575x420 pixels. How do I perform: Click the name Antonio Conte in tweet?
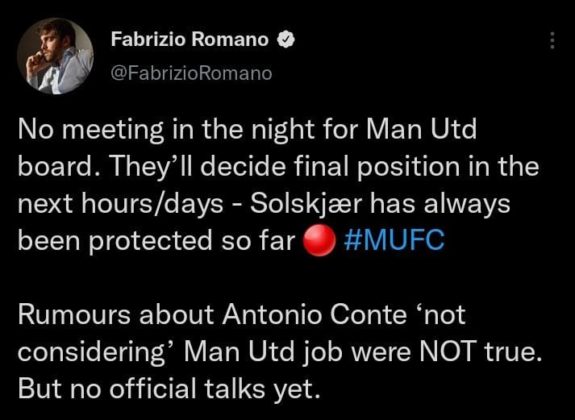[315, 315]
